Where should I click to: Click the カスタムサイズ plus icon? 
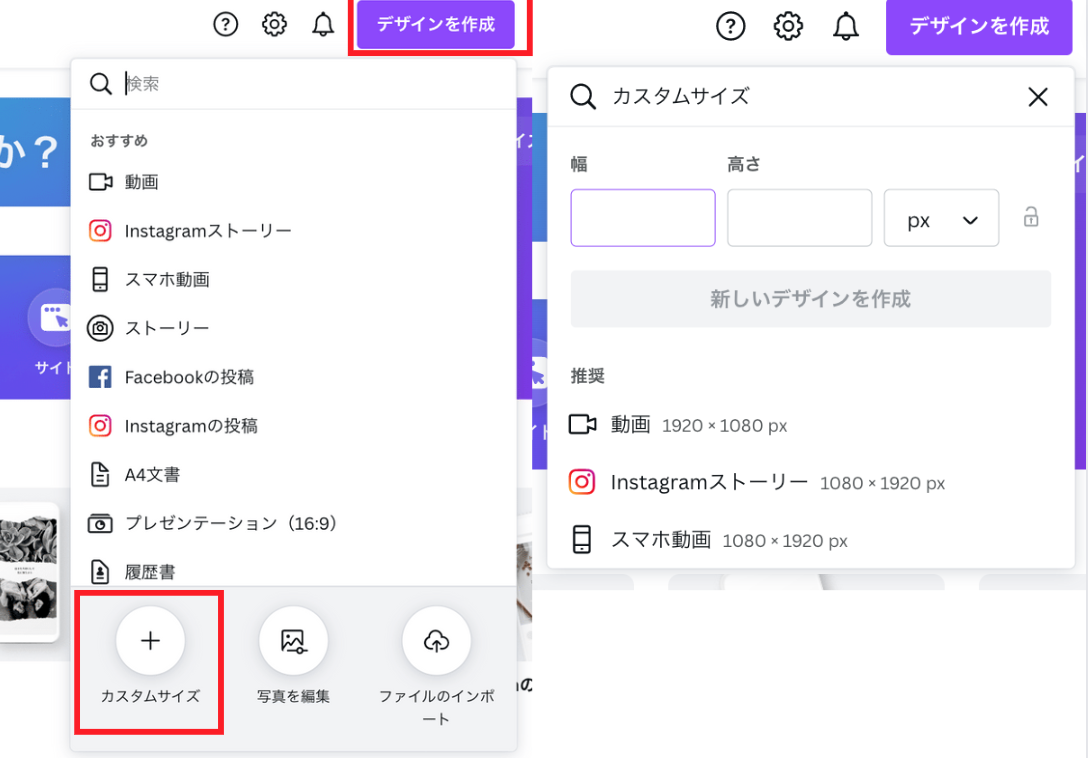(151, 640)
